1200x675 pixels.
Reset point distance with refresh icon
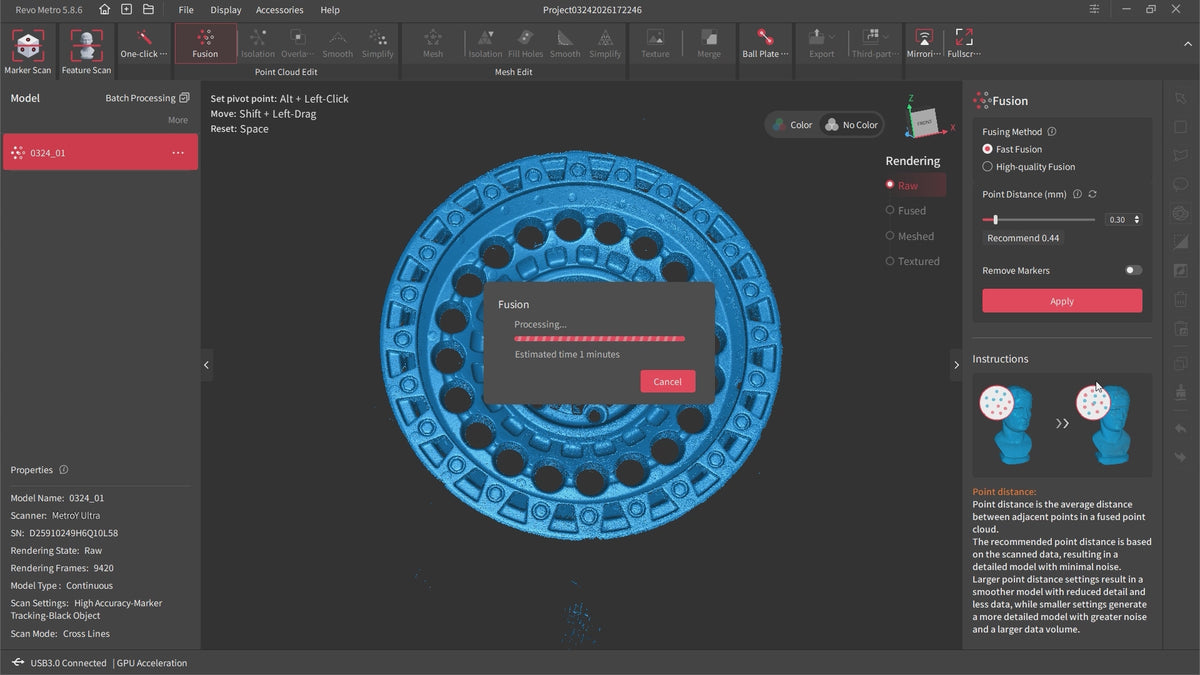pyautogui.click(x=1092, y=194)
